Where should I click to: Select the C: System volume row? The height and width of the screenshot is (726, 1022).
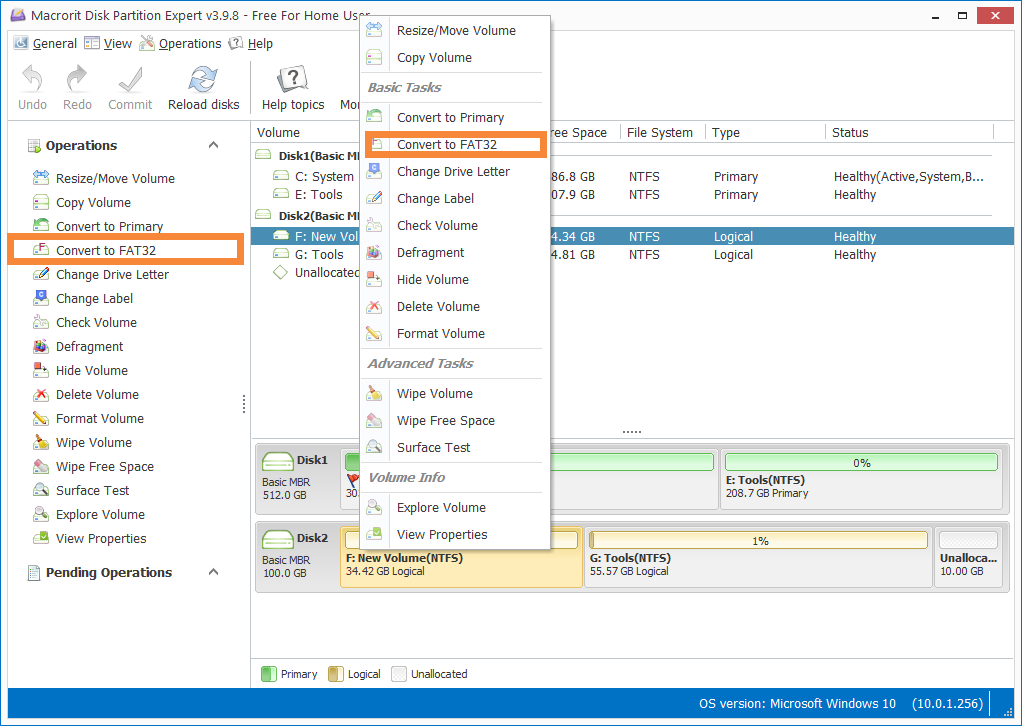pos(632,177)
